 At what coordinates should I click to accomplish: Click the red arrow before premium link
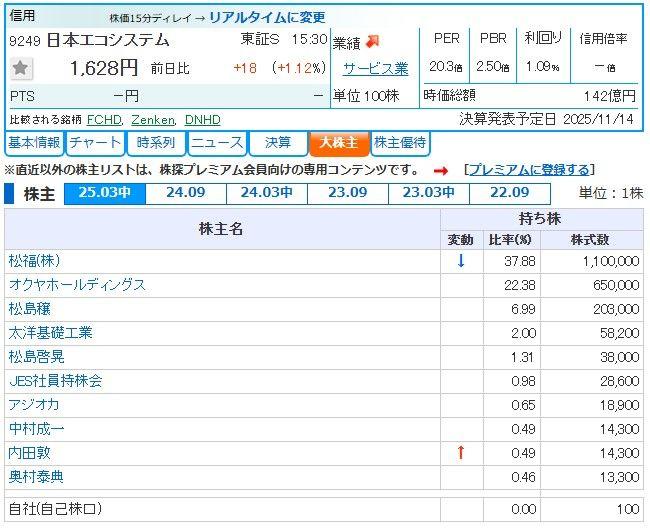pyautogui.click(x=440, y=170)
